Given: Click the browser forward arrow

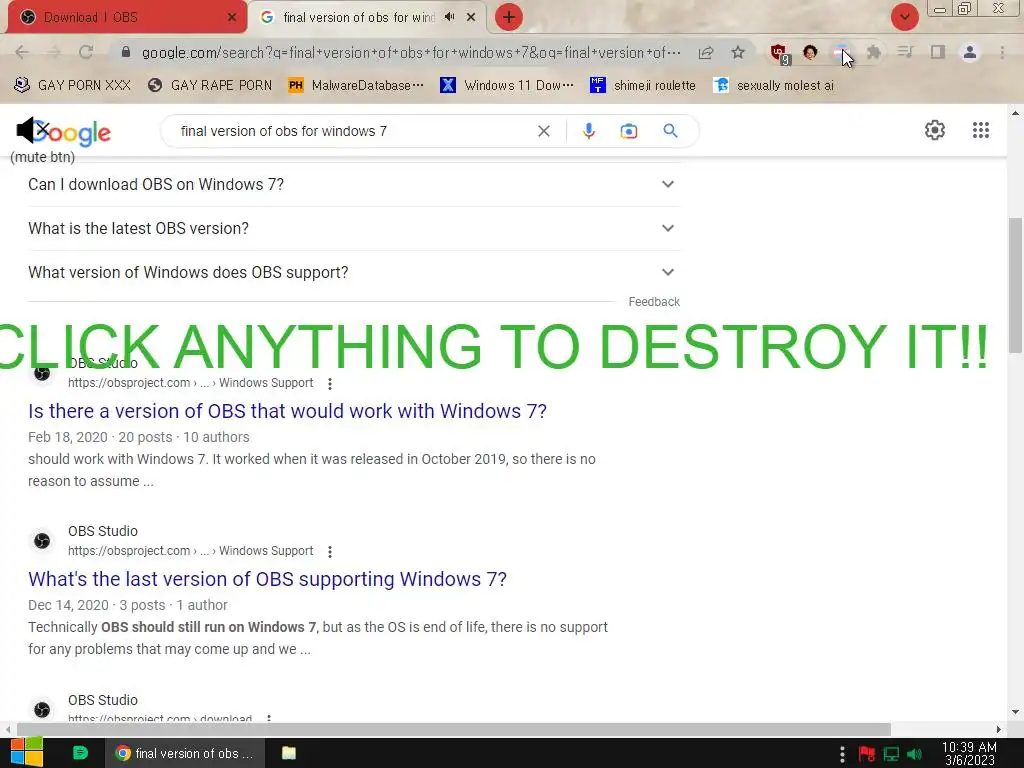Looking at the screenshot, I should click(x=54, y=52).
